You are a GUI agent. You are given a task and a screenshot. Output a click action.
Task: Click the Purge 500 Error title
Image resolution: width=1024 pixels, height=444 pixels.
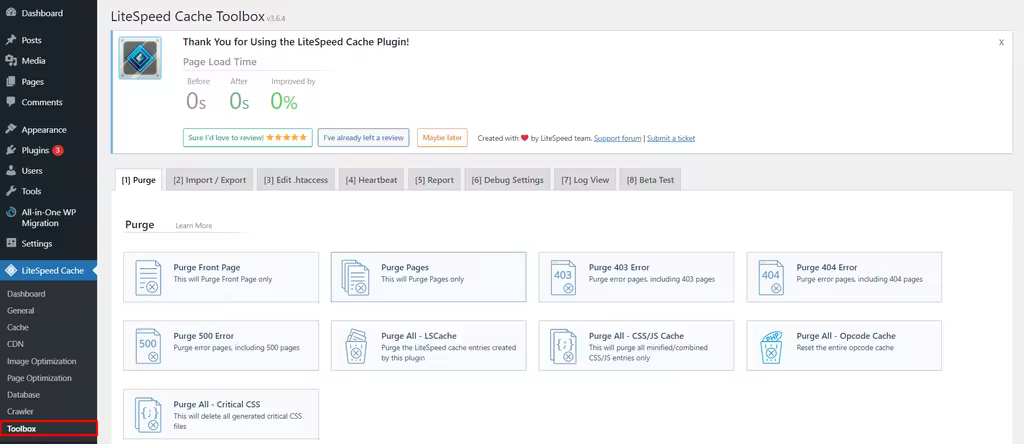click(x=204, y=336)
